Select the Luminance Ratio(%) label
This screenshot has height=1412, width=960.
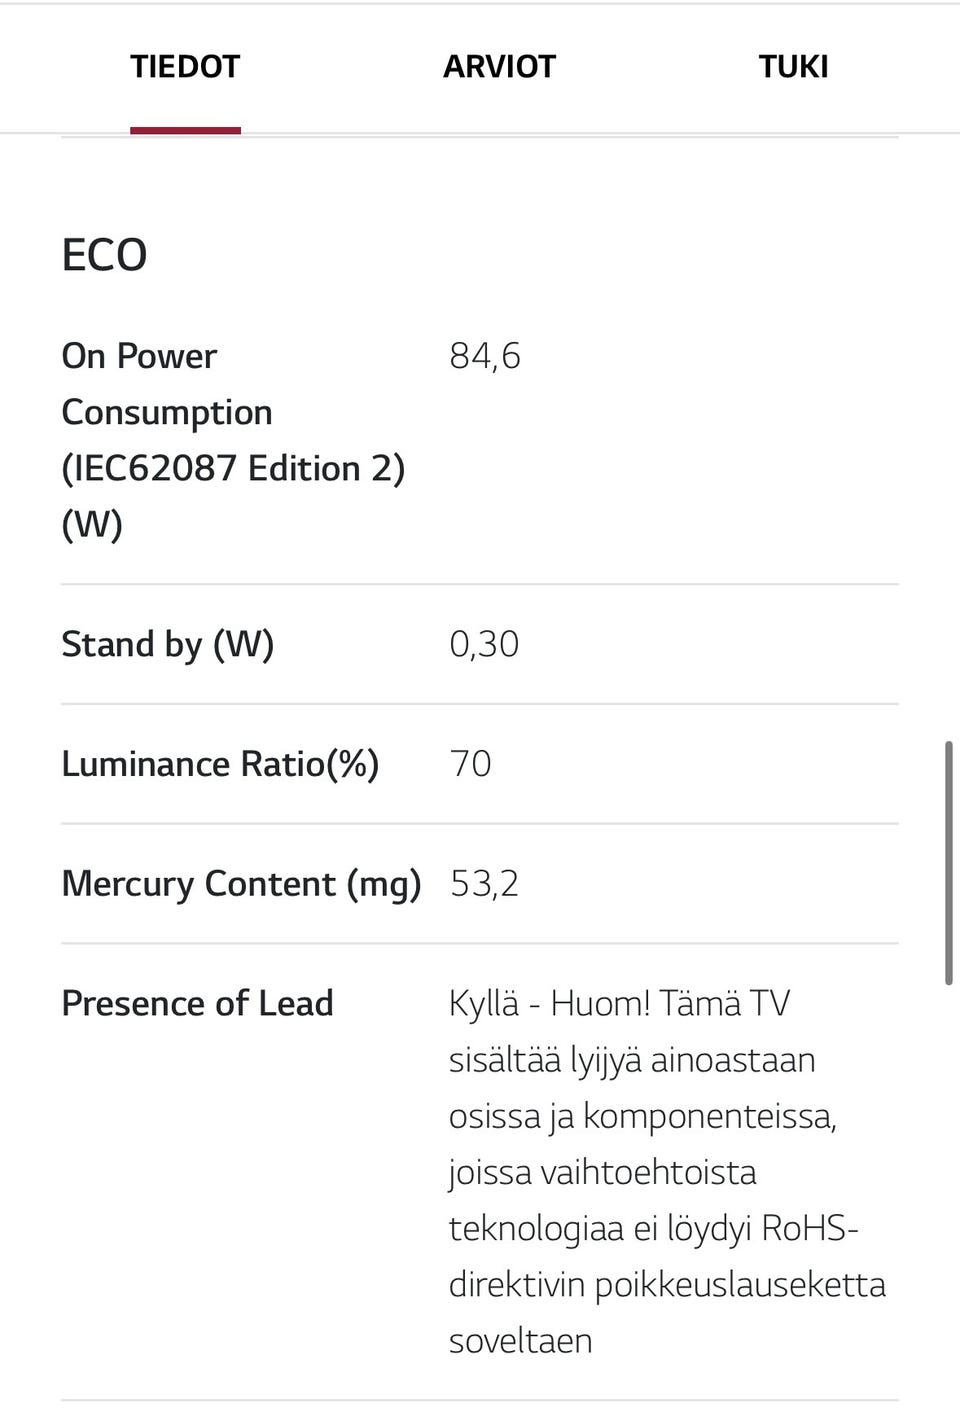coord(220,764)
